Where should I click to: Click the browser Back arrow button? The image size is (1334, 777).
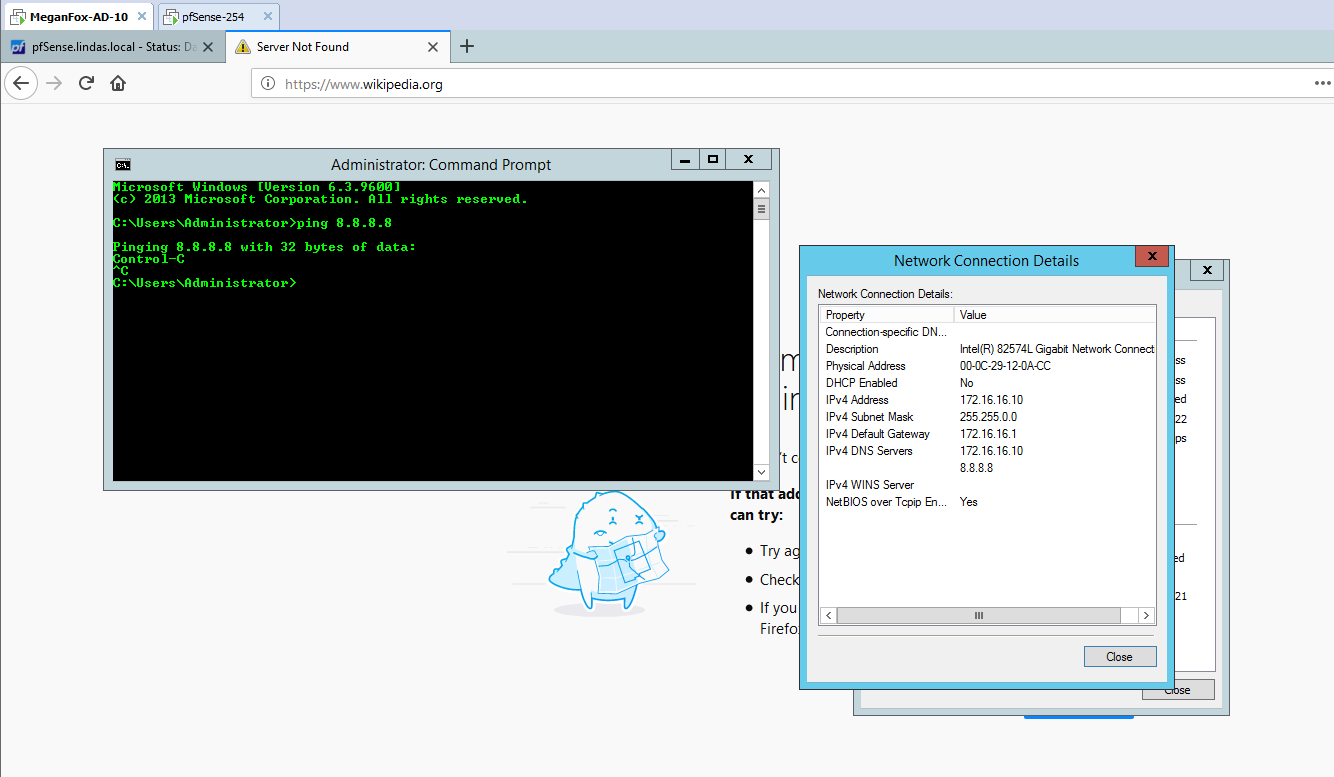pyautogui.click(x=21, y=84)
